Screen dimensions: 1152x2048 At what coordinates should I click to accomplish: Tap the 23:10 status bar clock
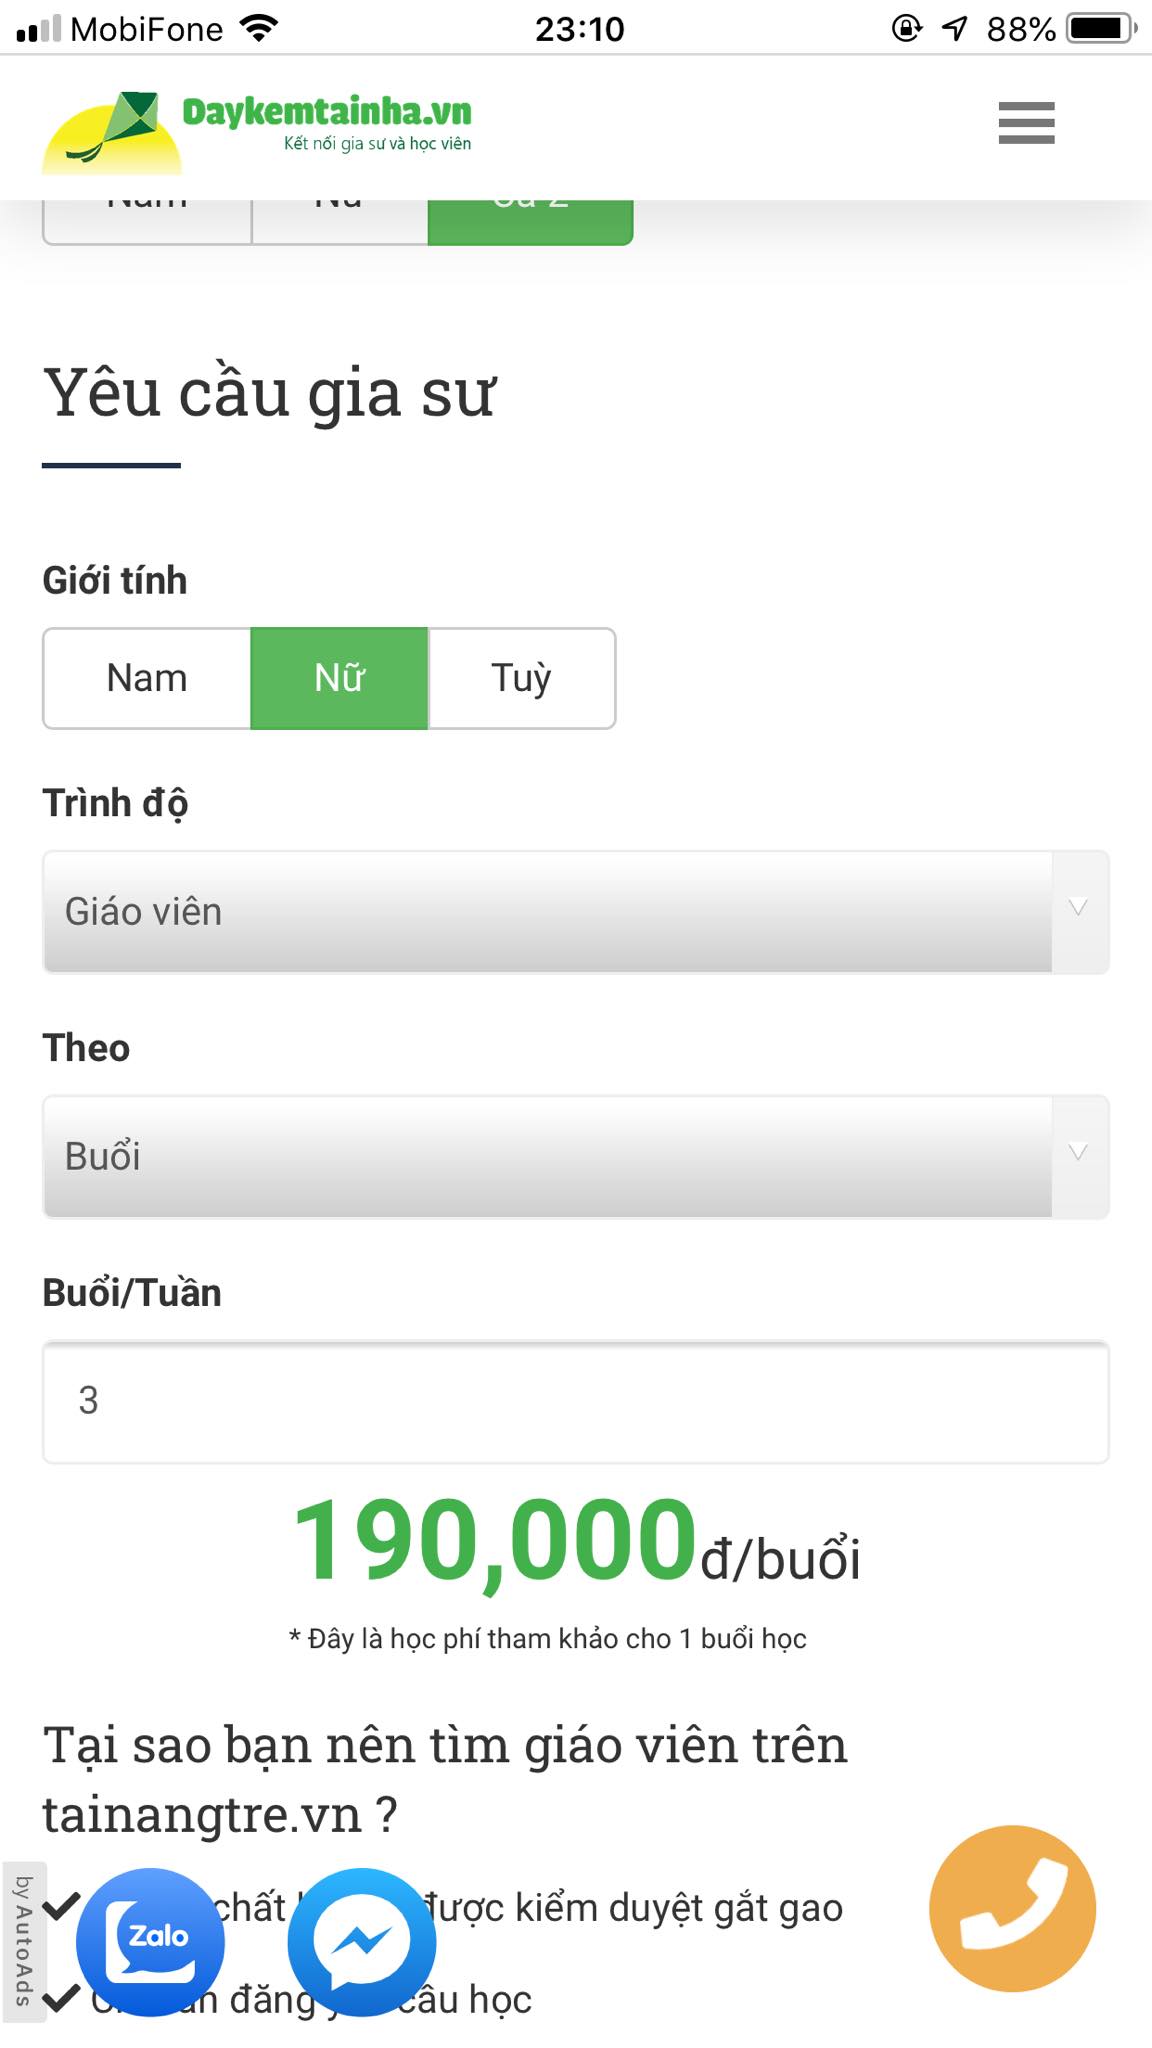(579, 29)
